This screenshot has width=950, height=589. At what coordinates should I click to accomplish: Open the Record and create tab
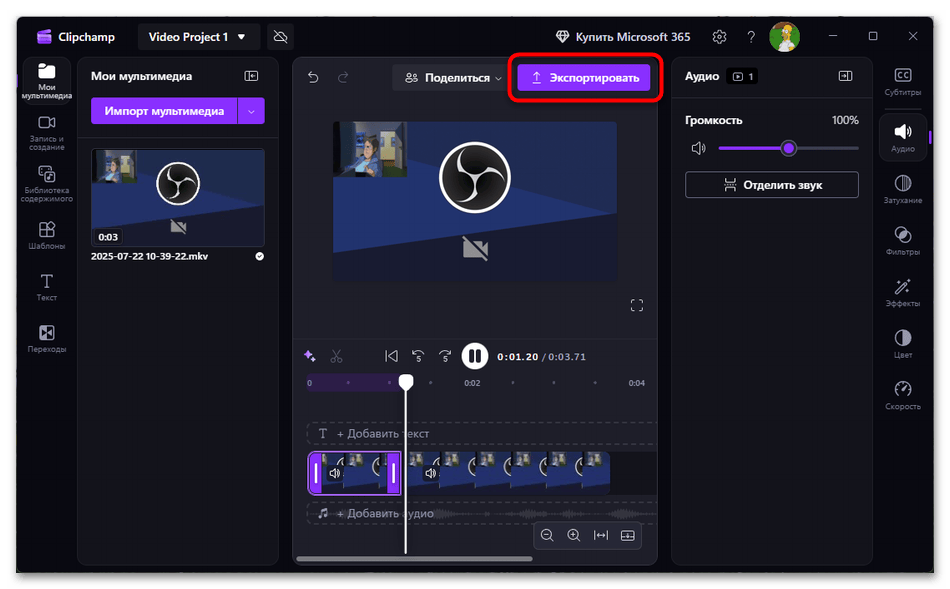click(47, 133)
